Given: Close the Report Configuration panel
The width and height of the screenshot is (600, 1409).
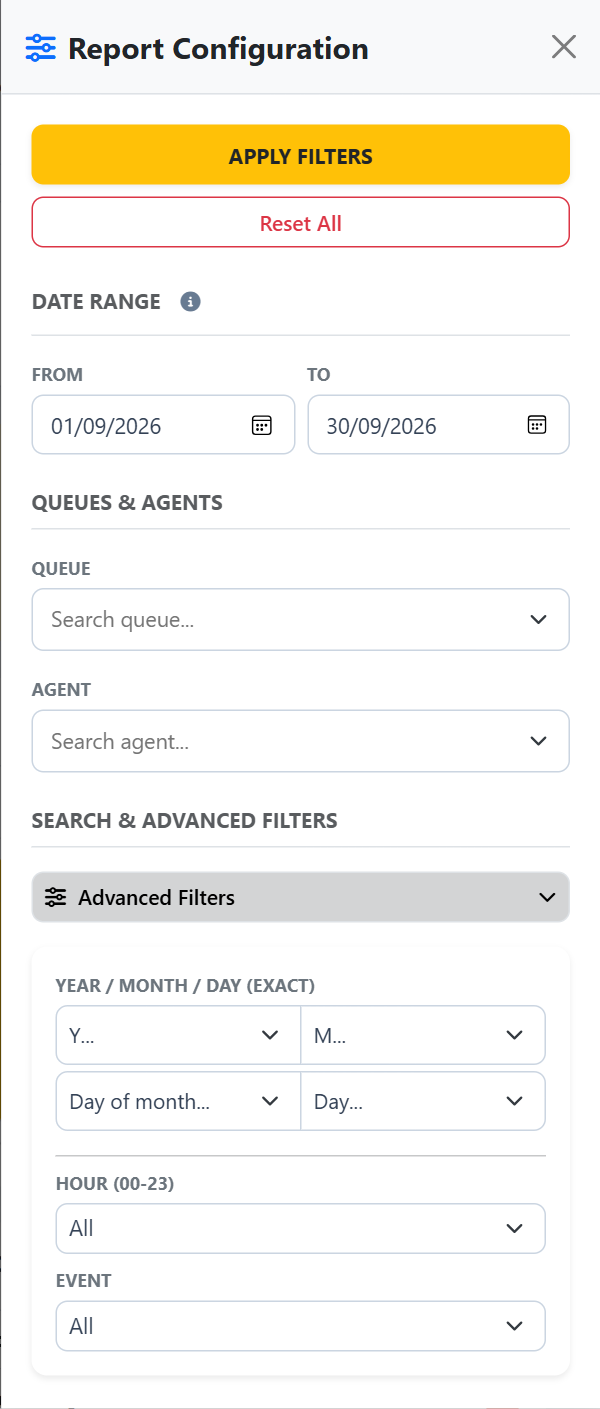Looking at the screenshot, I should pyautogui.click(x=564, y=47).
